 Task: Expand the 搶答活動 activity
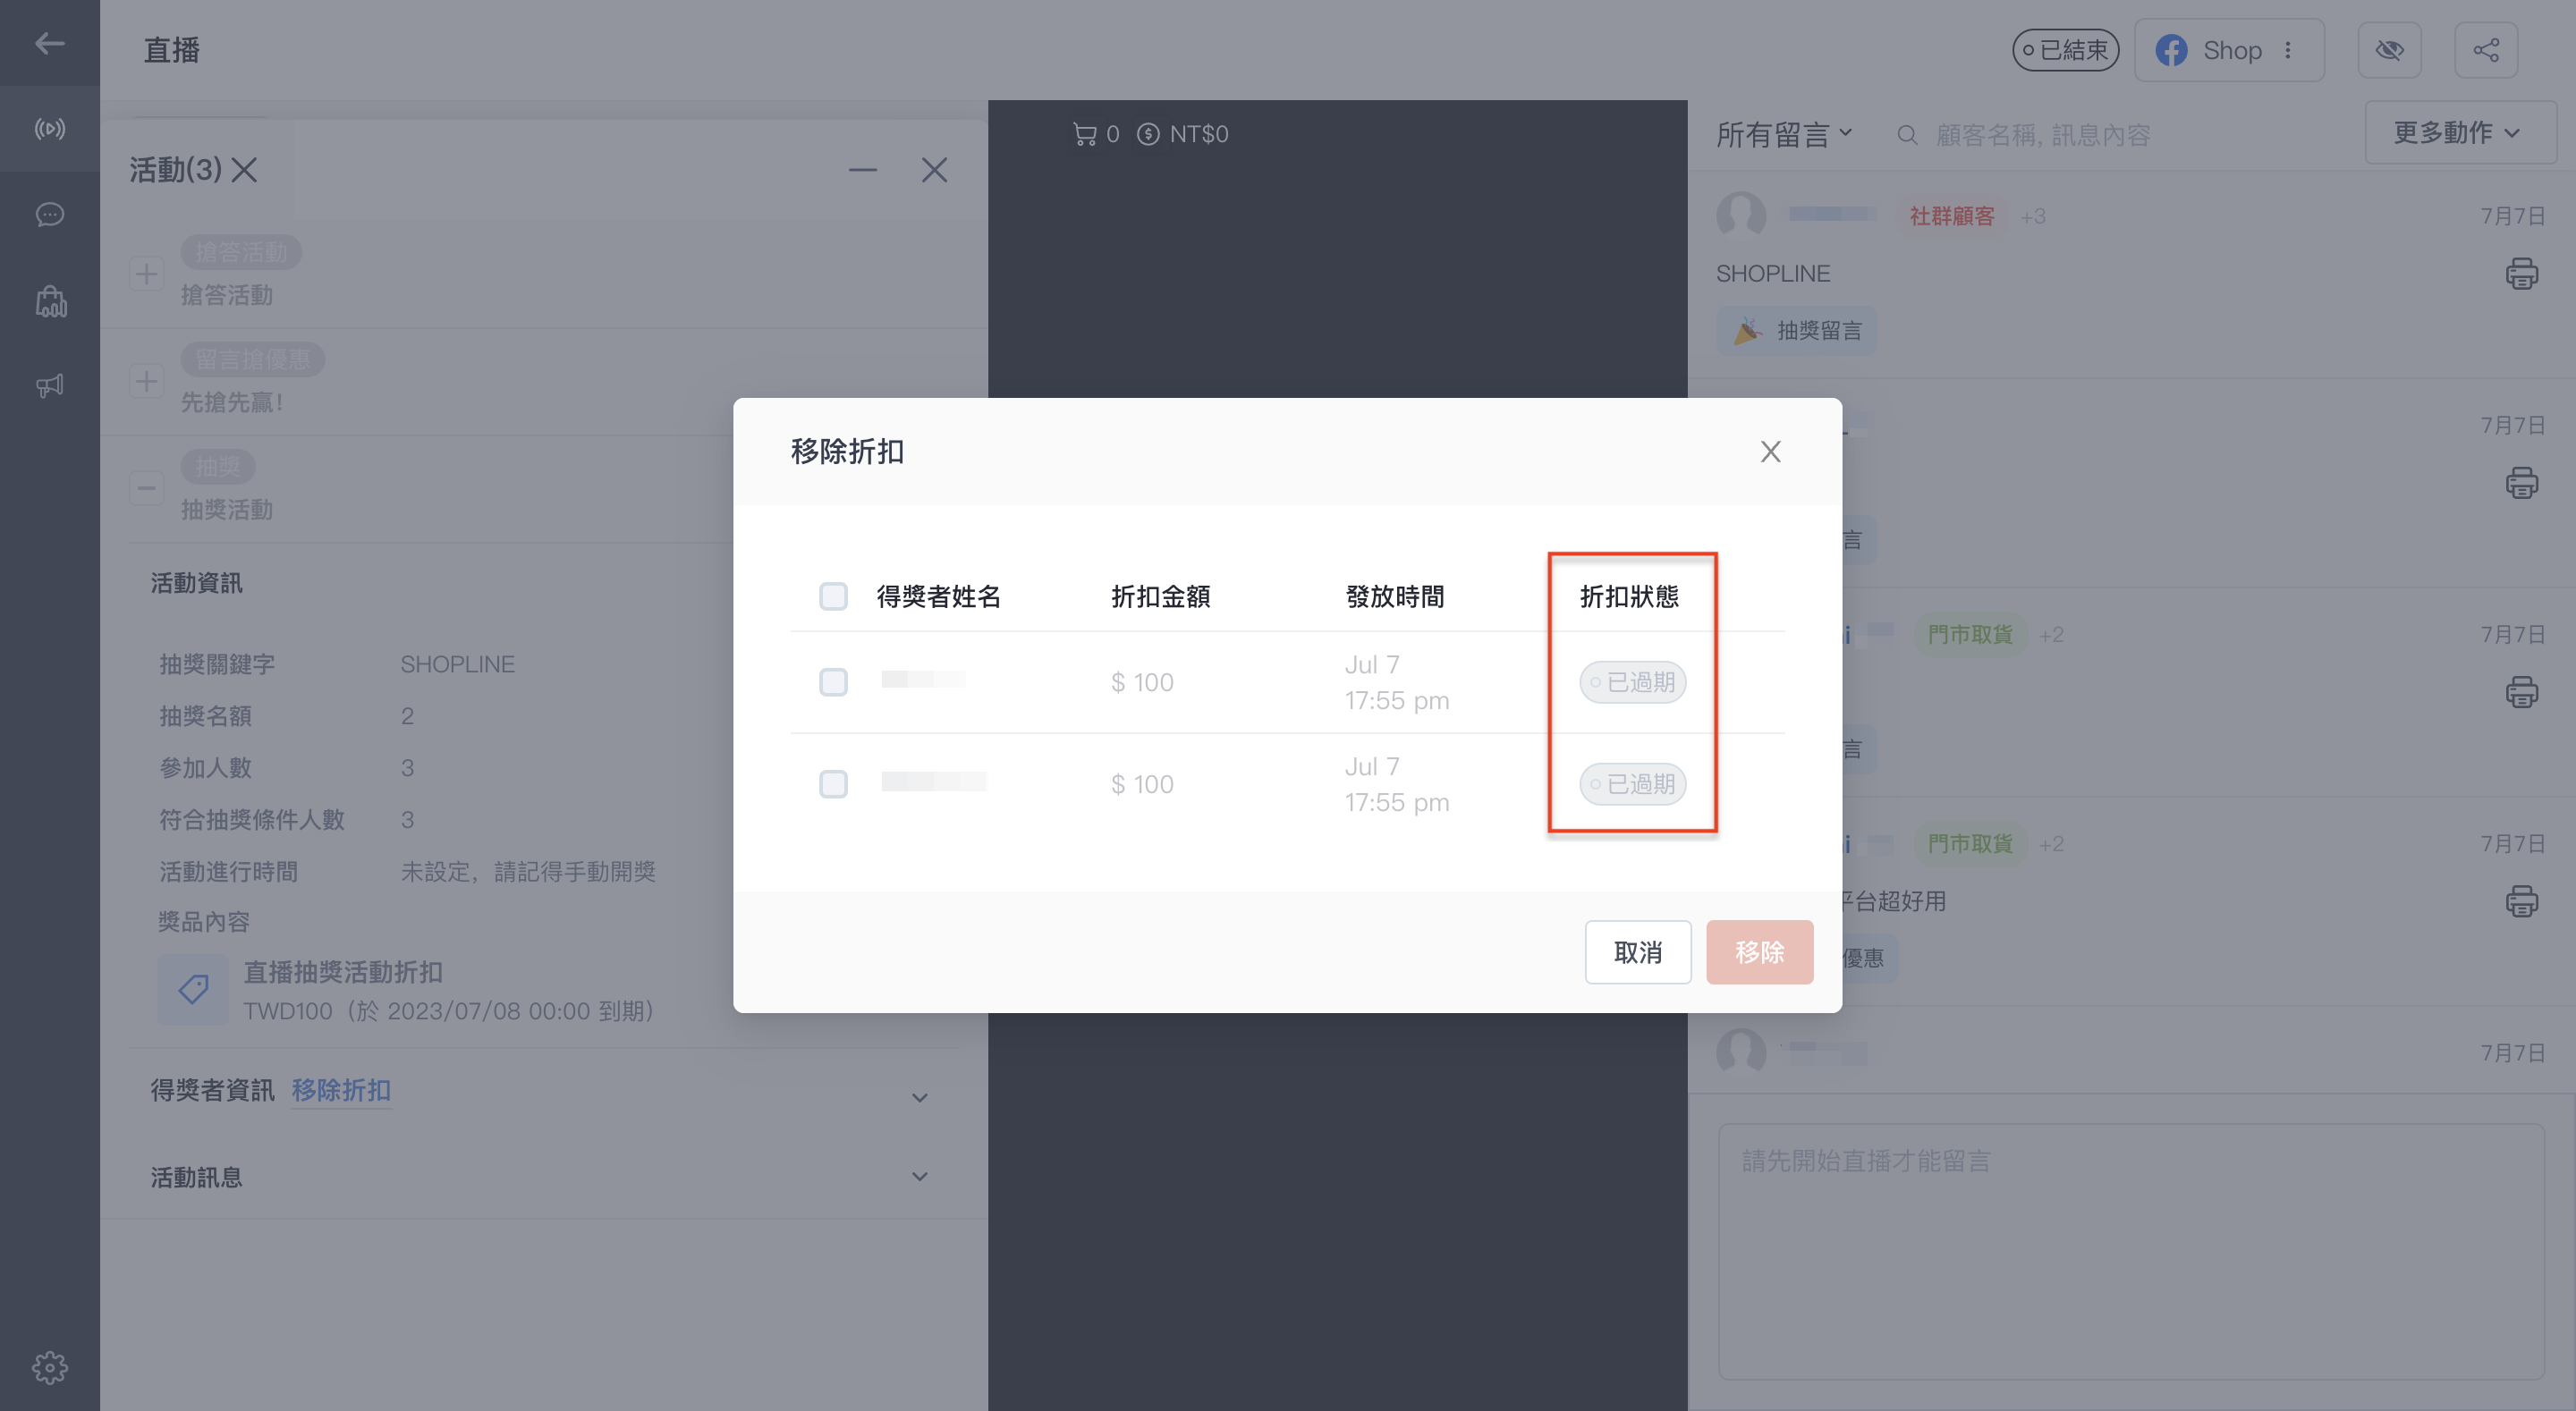point(147,274)
